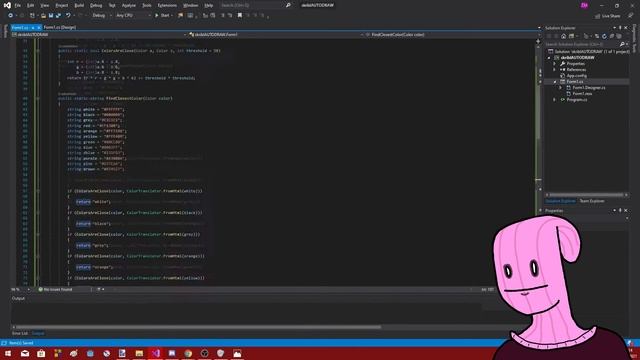Open the View menu
640x360 pixels.
(x=44, y=5)
